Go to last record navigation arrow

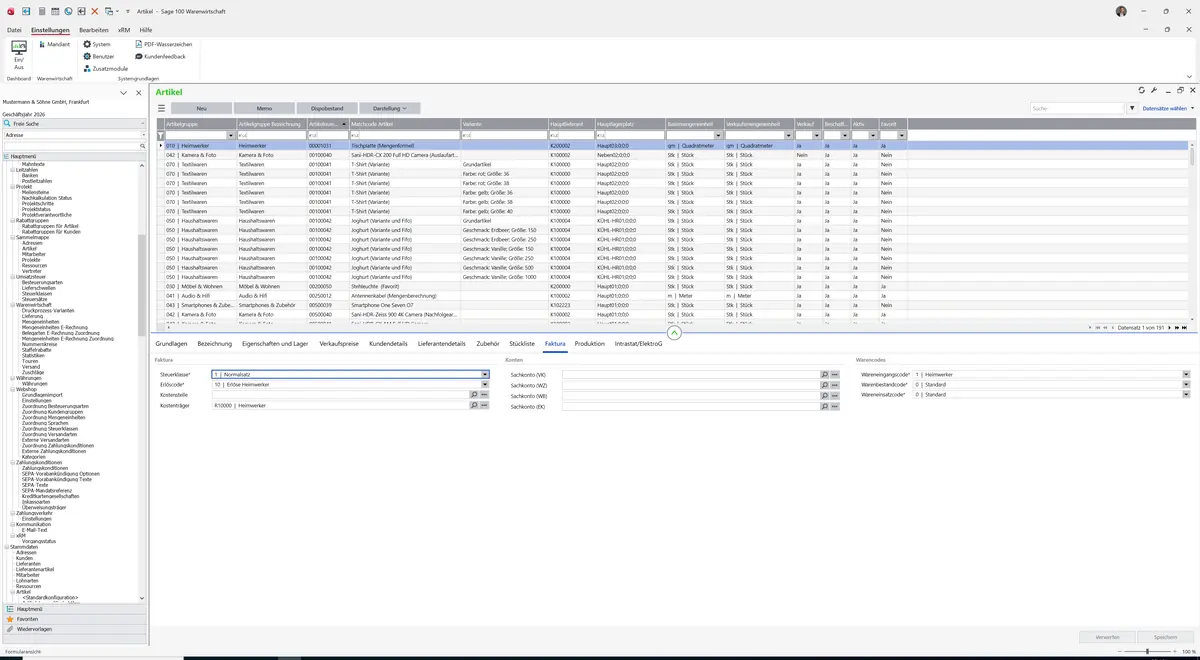point(1185,327)
